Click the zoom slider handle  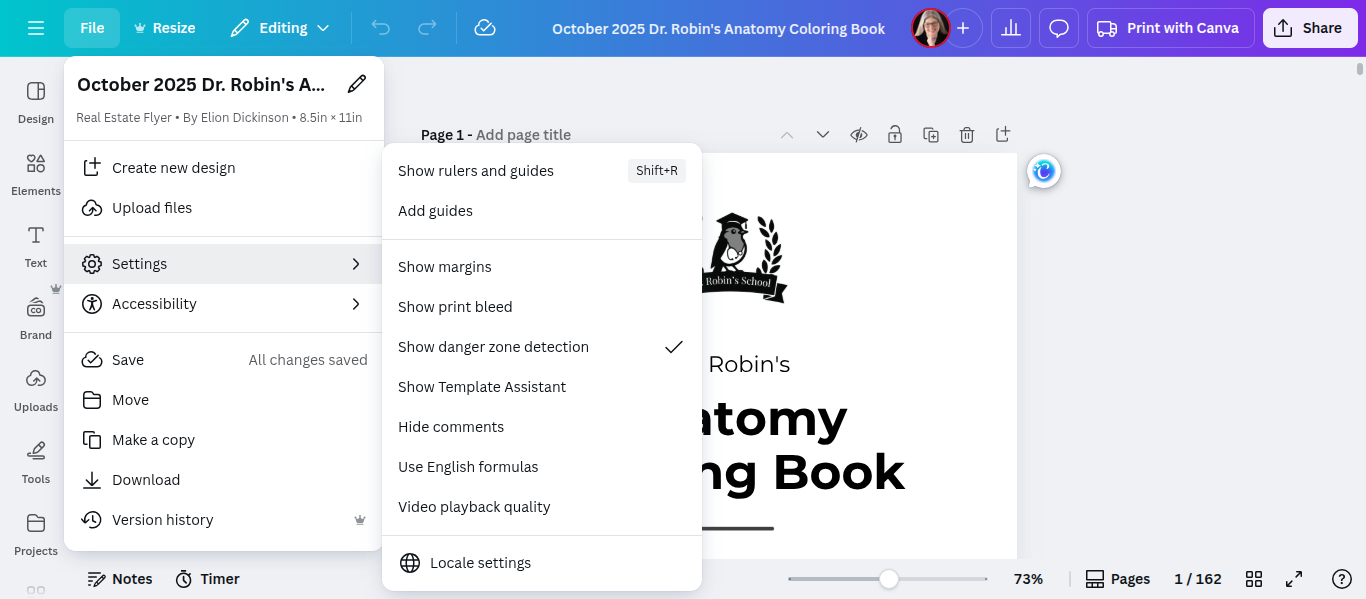click(888, 579)
